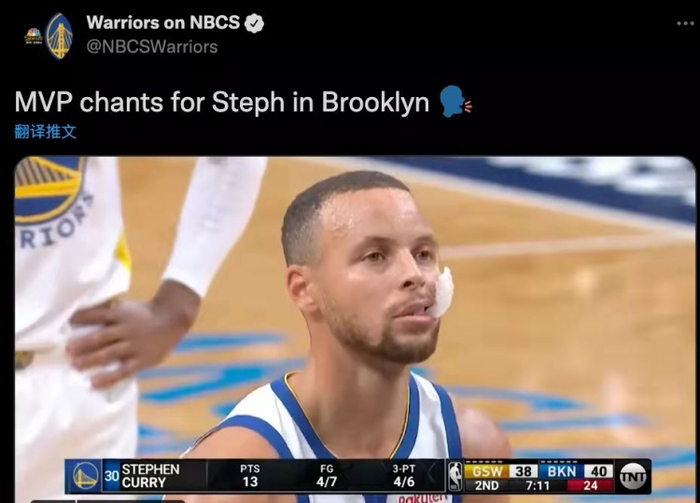Click the NBA logo in score bar
The height and width of the screenshot is (503, 700).
pos(454,476)
